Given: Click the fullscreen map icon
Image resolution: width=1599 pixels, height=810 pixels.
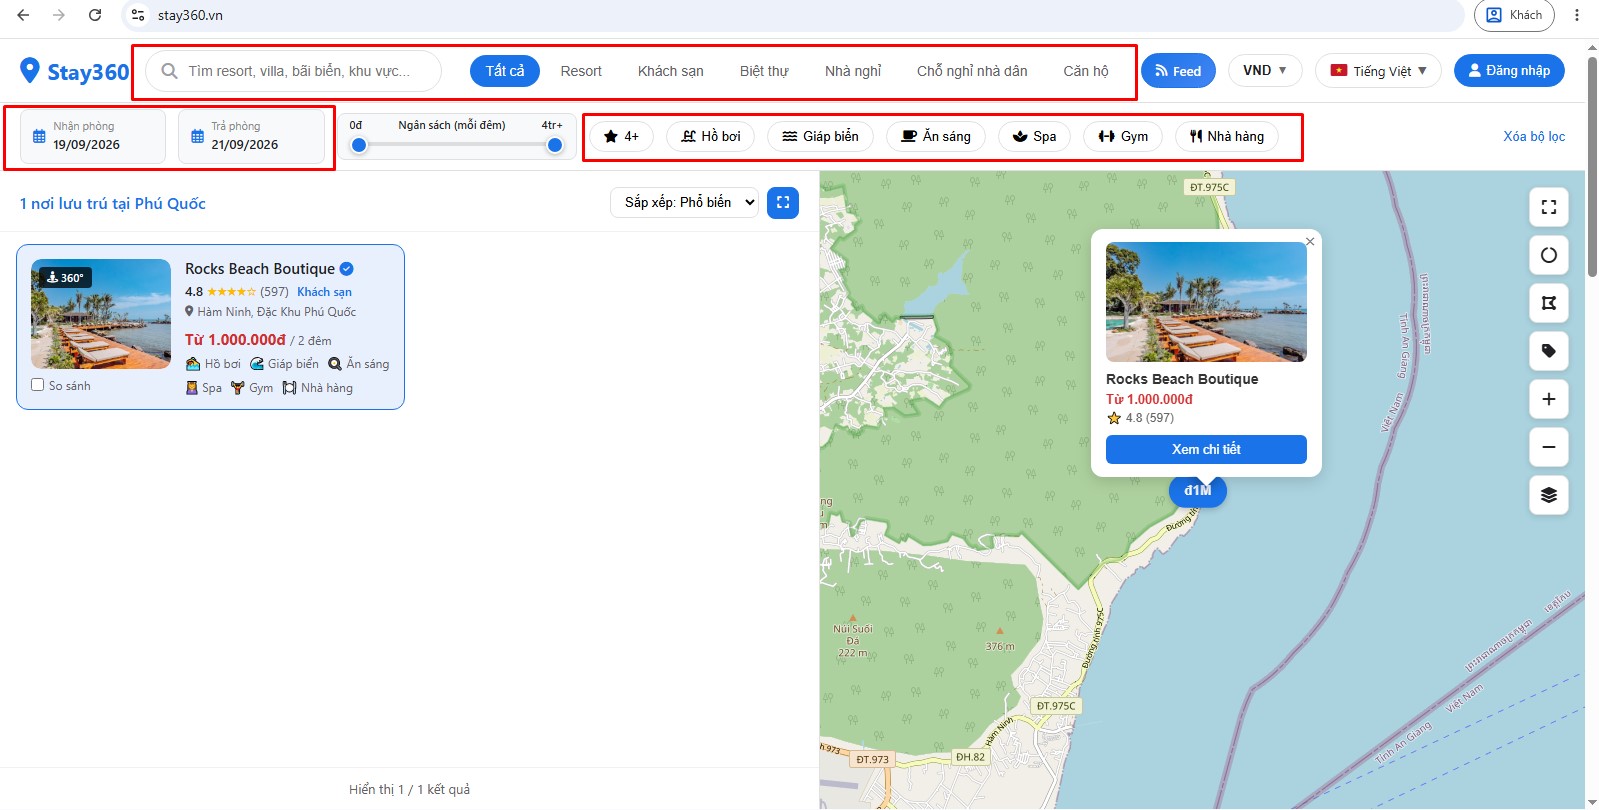Looking at the screenshot, I should [x=1549, y=207].
